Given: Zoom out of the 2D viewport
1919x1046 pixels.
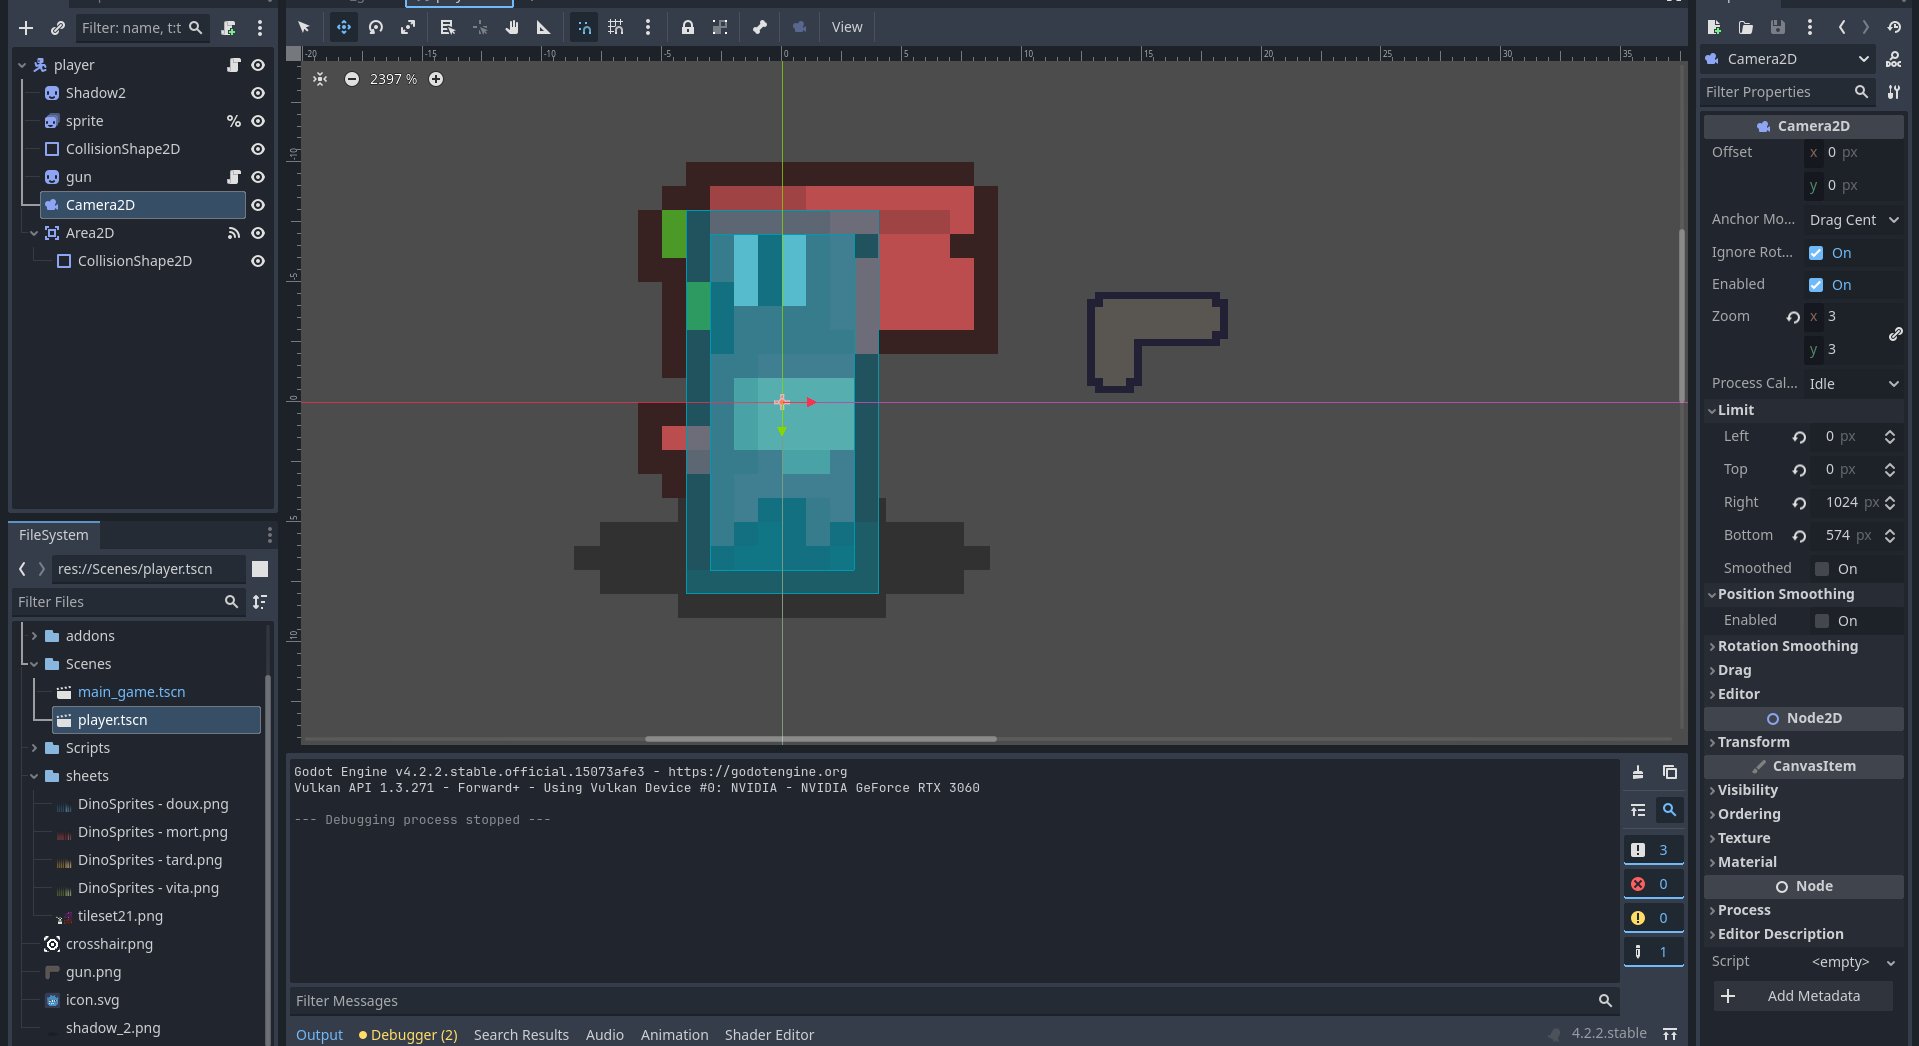Looking at the screenshot, I should (352, 79).
